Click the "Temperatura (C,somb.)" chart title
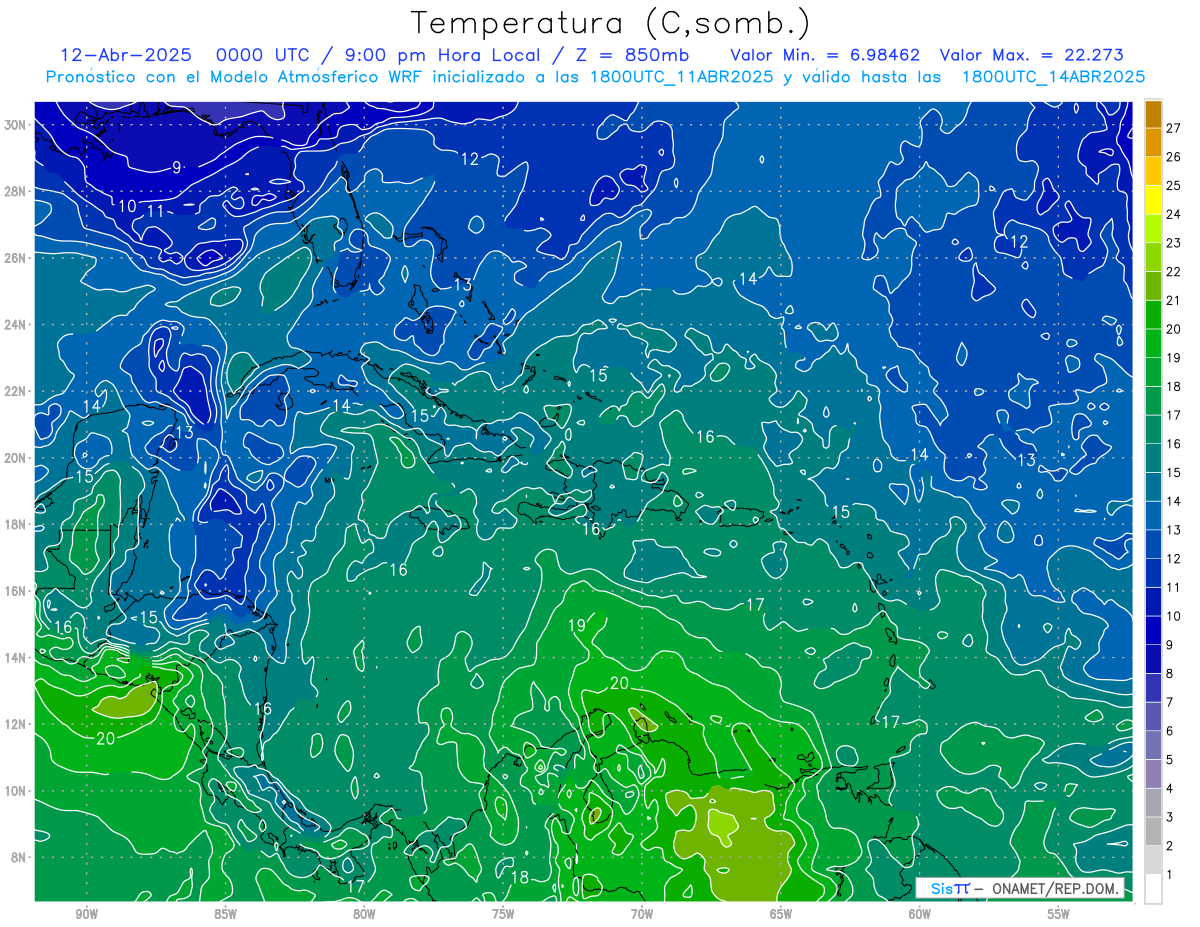 (611, 24)
